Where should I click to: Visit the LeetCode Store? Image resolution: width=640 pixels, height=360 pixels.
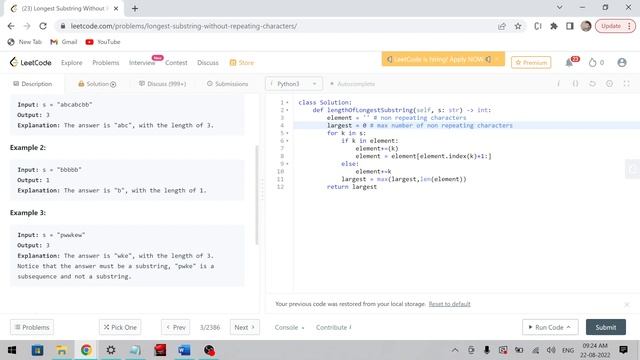pyautogui.click(x=242, y=62)
